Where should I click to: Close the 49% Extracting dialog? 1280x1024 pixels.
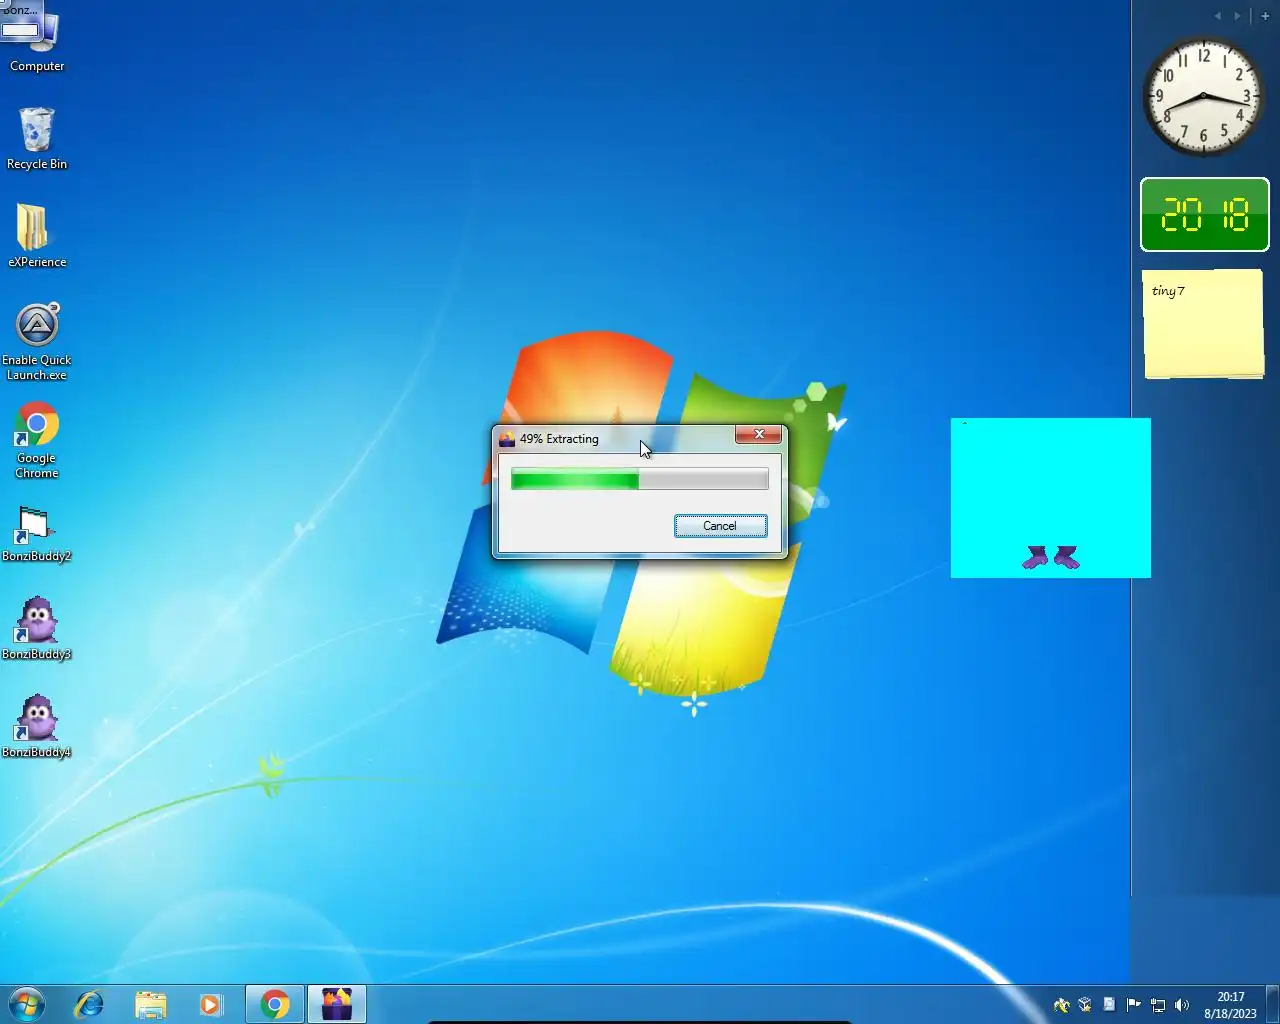[758, 434]
